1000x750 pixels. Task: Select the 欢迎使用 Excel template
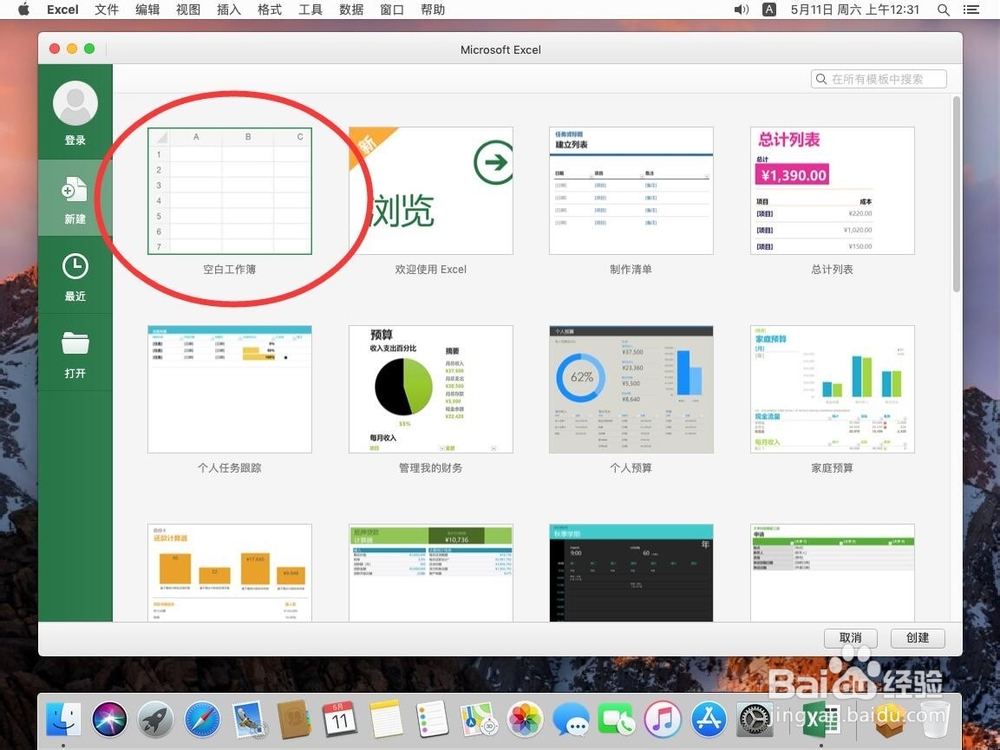430,191
